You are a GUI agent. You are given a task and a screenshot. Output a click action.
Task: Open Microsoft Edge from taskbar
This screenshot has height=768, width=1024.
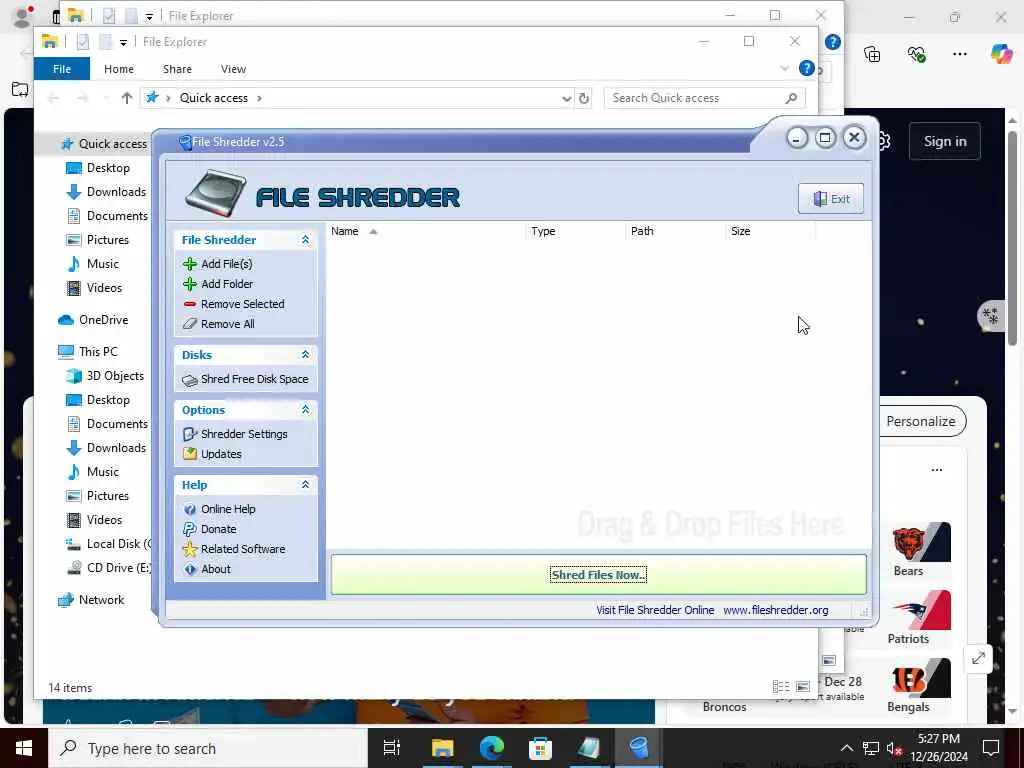(x=492, y=748)
